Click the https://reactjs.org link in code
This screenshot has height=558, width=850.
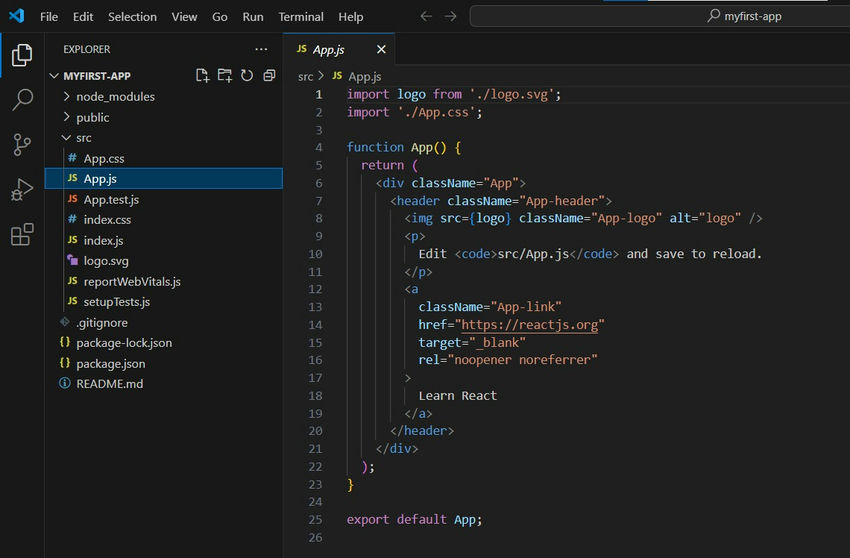(x=532, y=325)
